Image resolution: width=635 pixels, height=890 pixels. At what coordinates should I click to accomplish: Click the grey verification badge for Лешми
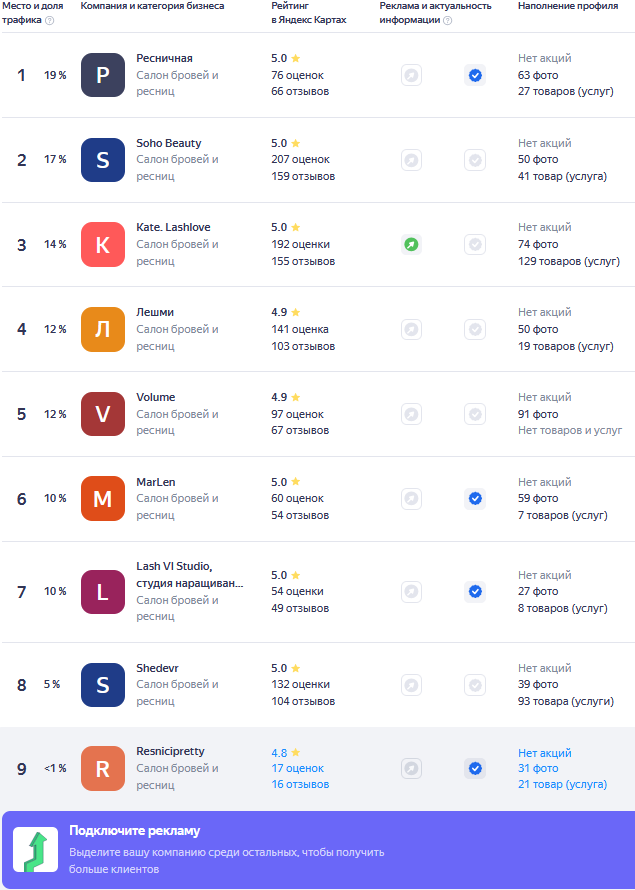click(475, 329)
